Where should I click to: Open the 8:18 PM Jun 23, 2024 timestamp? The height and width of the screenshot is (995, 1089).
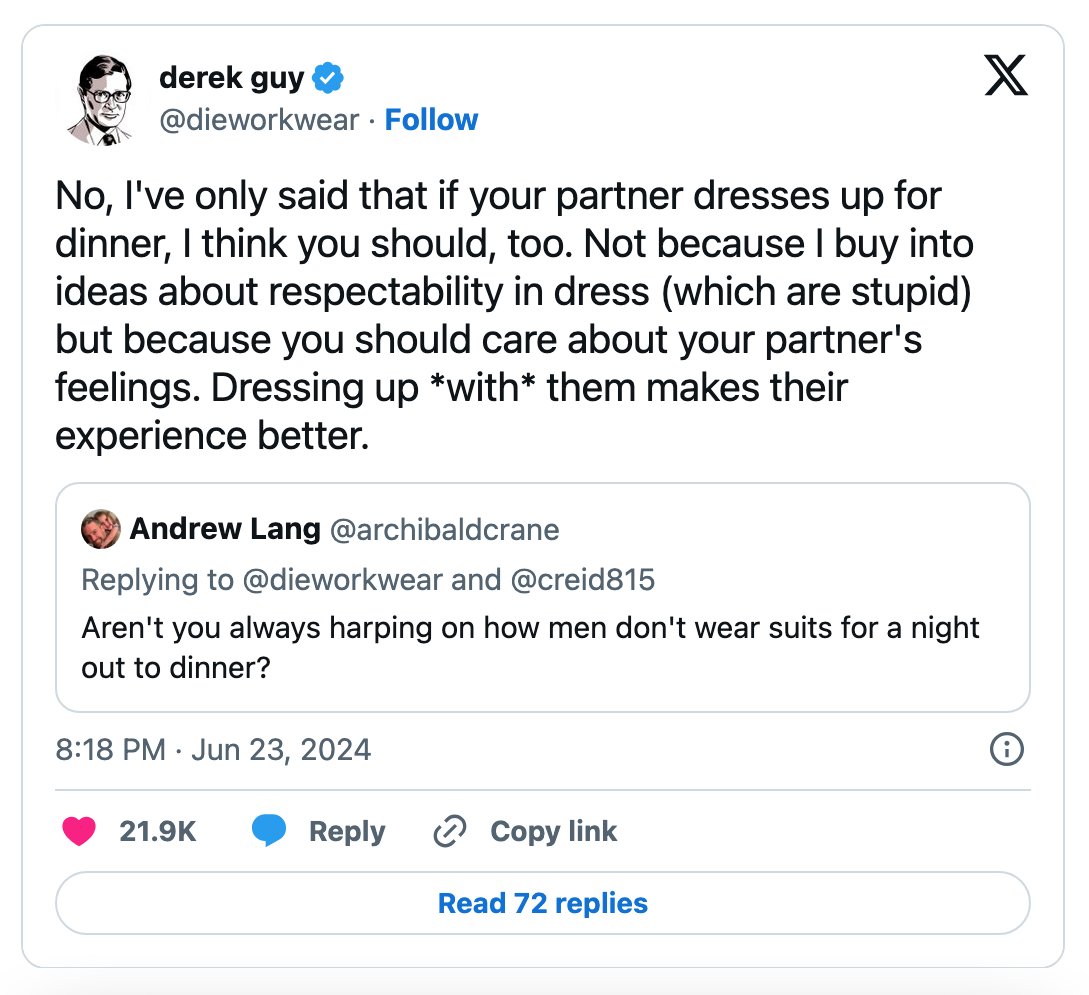click(213, 749)
